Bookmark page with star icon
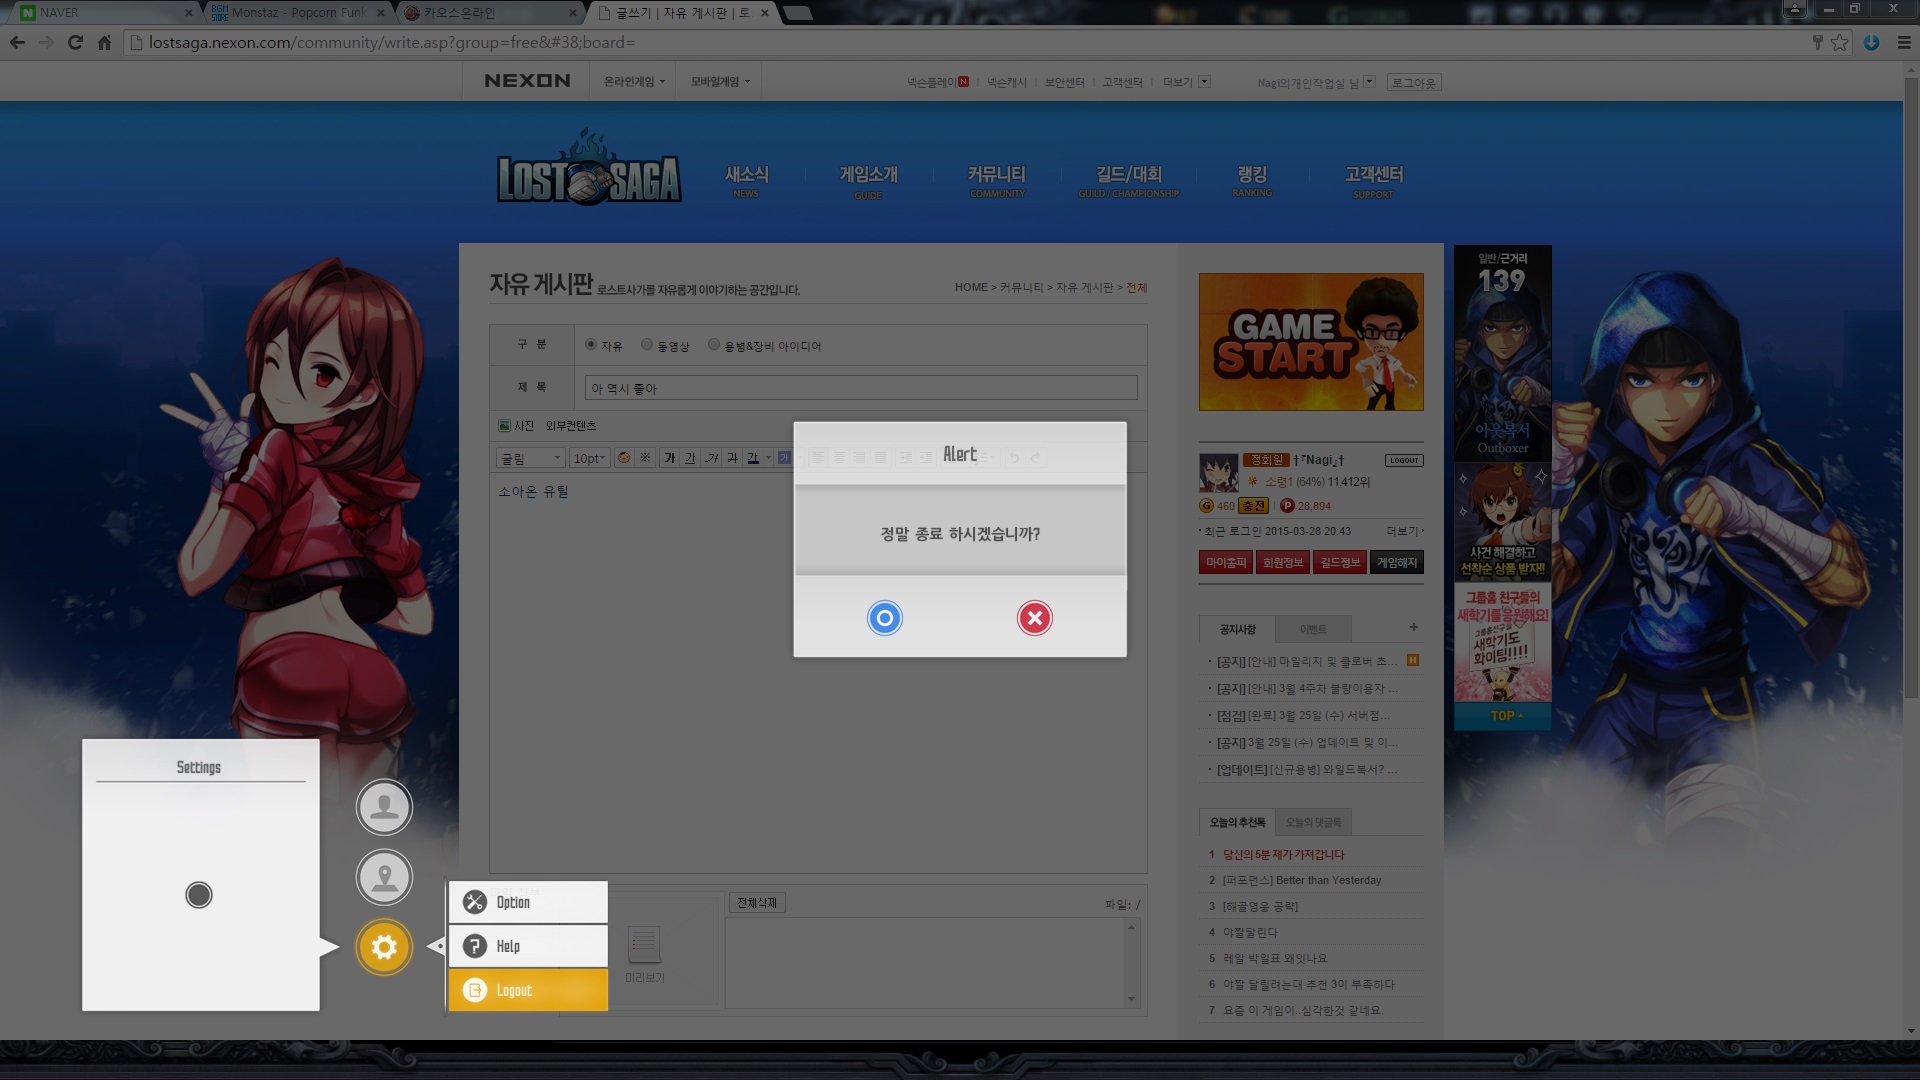 click(x=1840, y=42)
